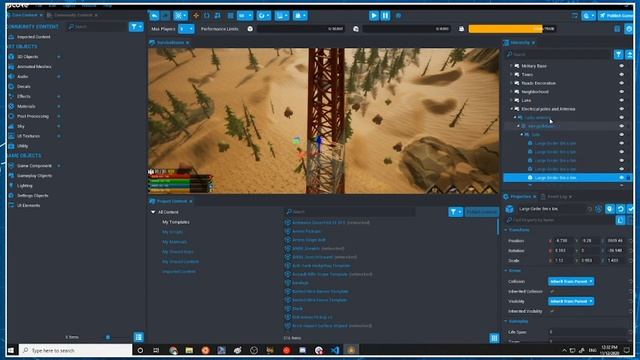Toggle visibility eye for Electrical poles and Antenna
This screenshot has width=640, height=360.
[622, 109]
